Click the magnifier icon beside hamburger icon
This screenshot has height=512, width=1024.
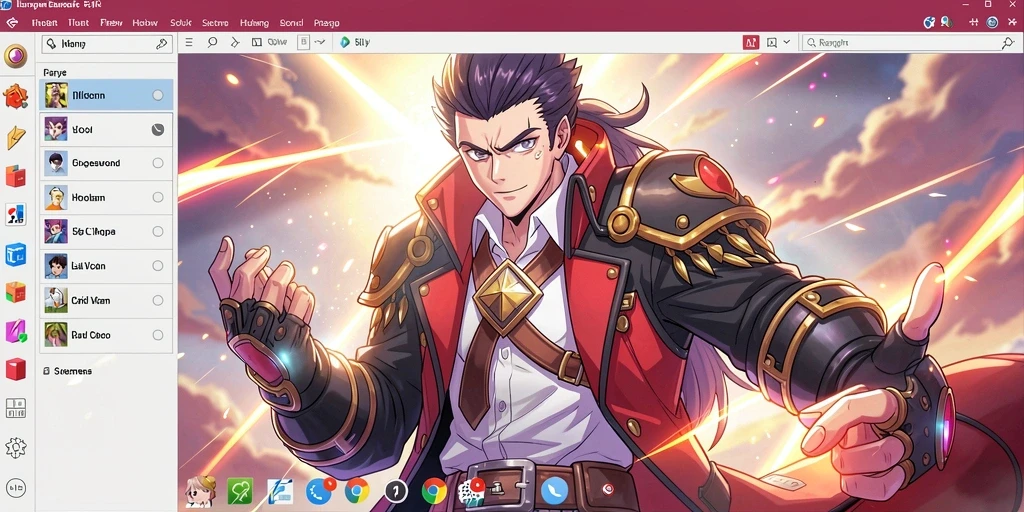(212, 42)
